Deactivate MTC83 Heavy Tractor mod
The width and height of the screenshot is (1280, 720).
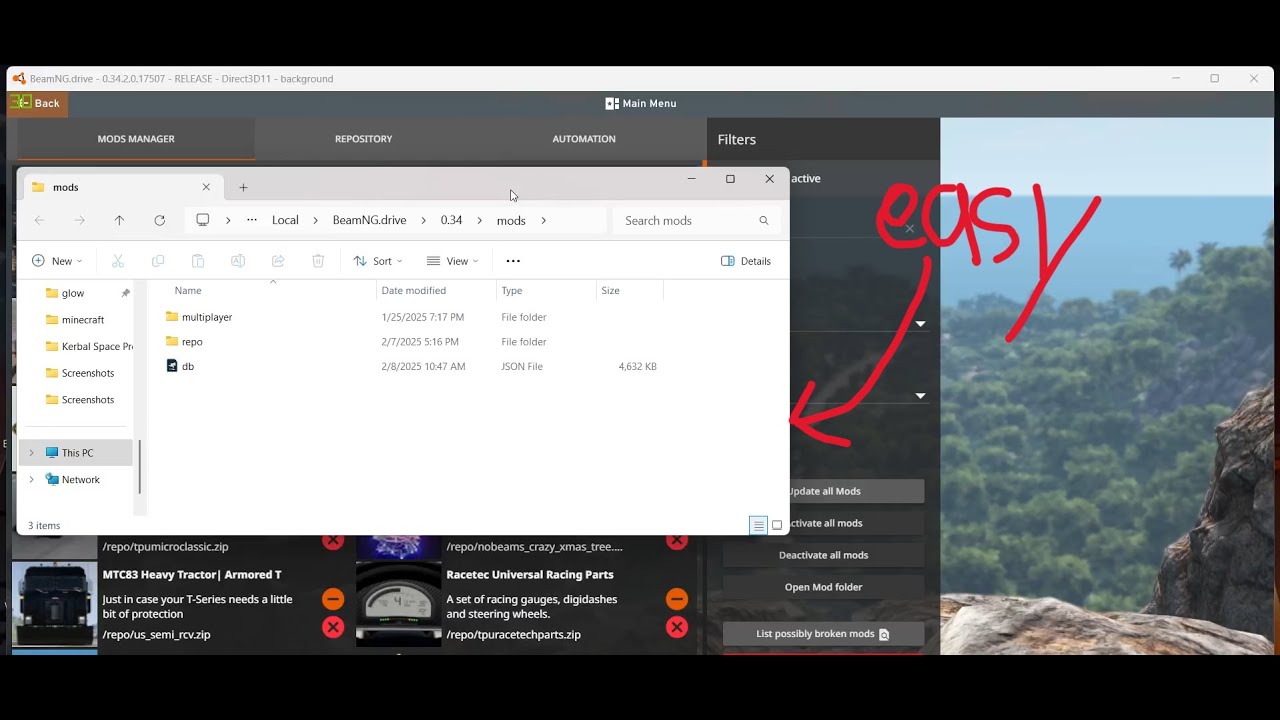pyautogui.click(x=333, y=599)
